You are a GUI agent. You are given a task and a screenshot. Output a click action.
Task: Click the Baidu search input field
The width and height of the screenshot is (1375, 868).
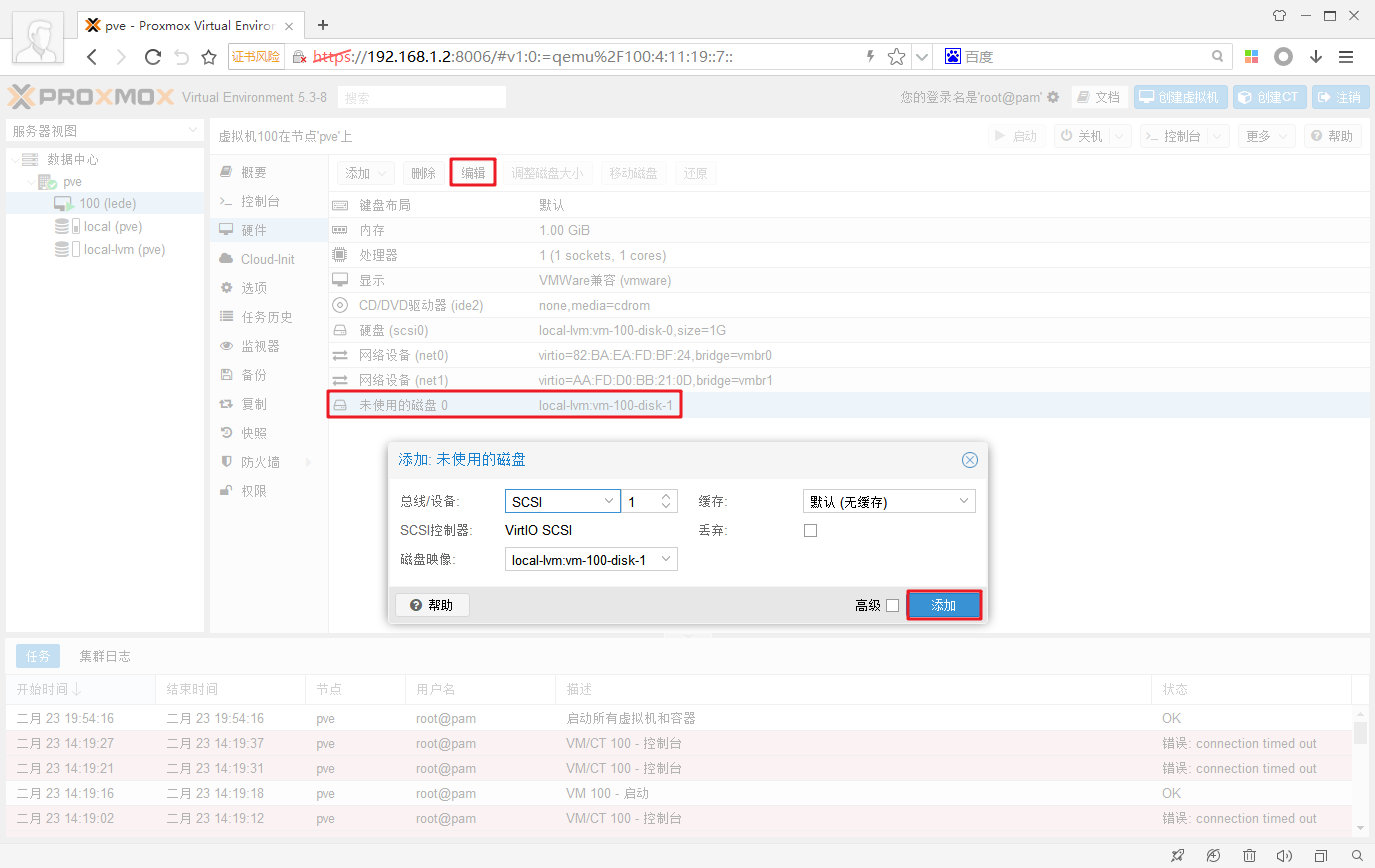tap(1084, 57)
